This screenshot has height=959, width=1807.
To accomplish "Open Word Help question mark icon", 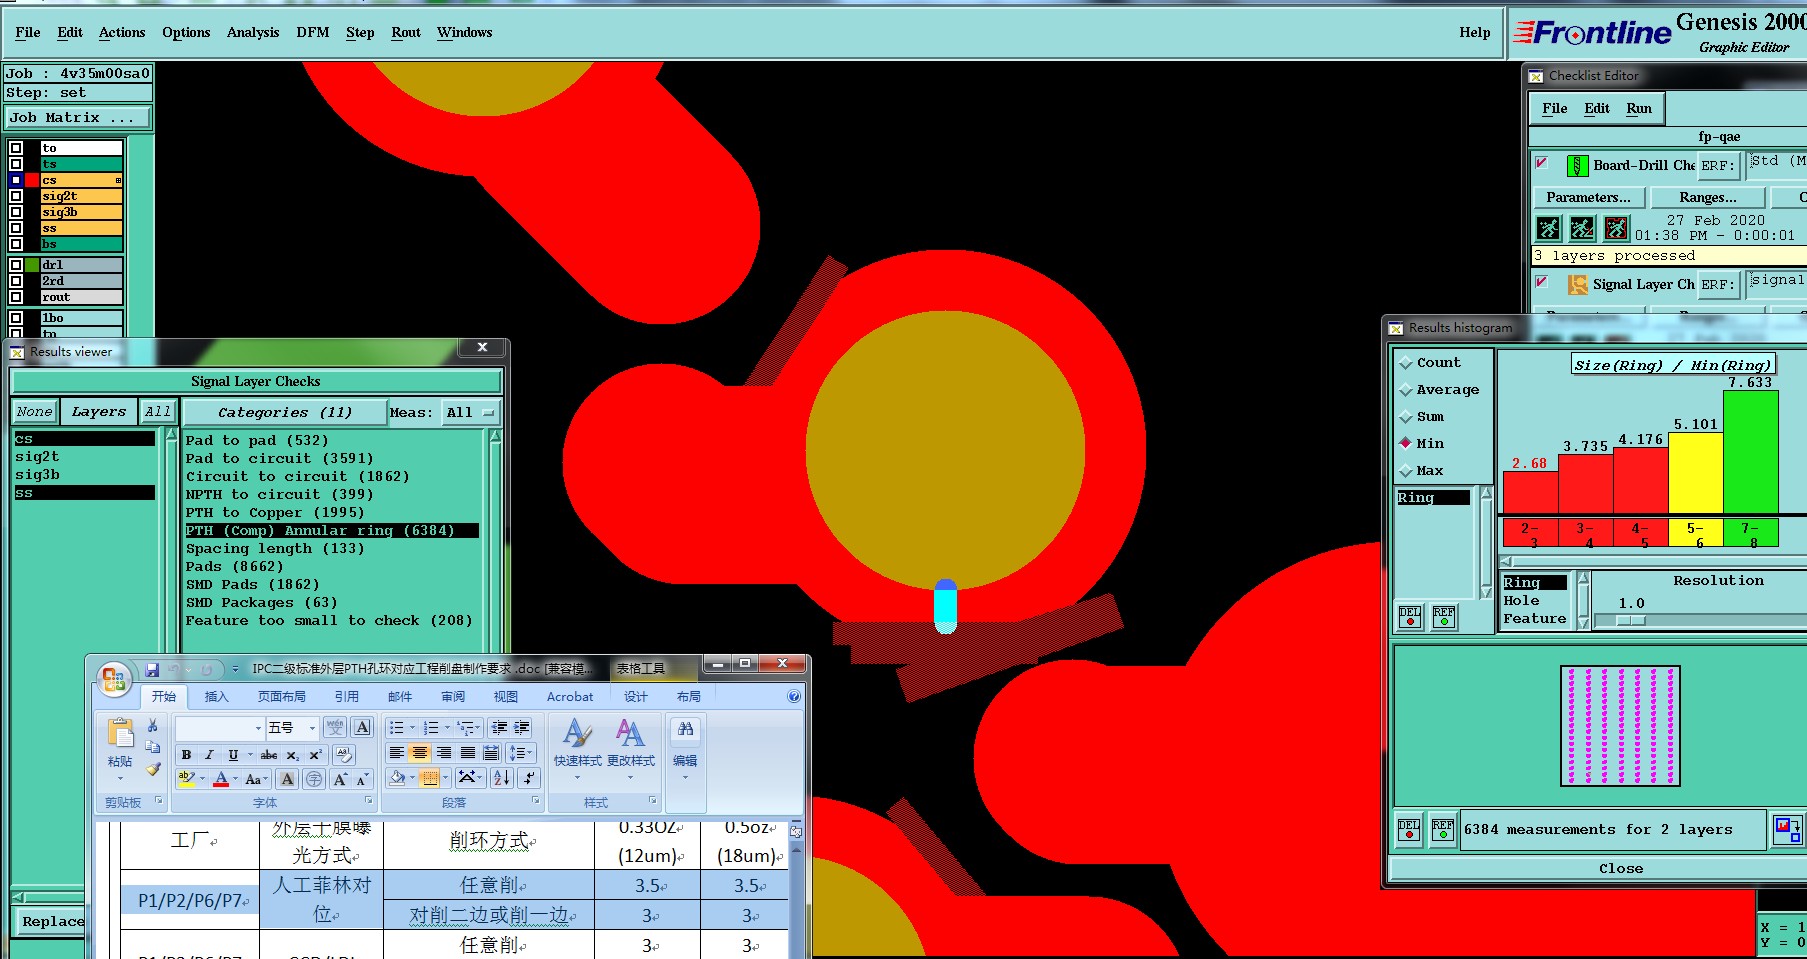I will (x=794, y=697).
